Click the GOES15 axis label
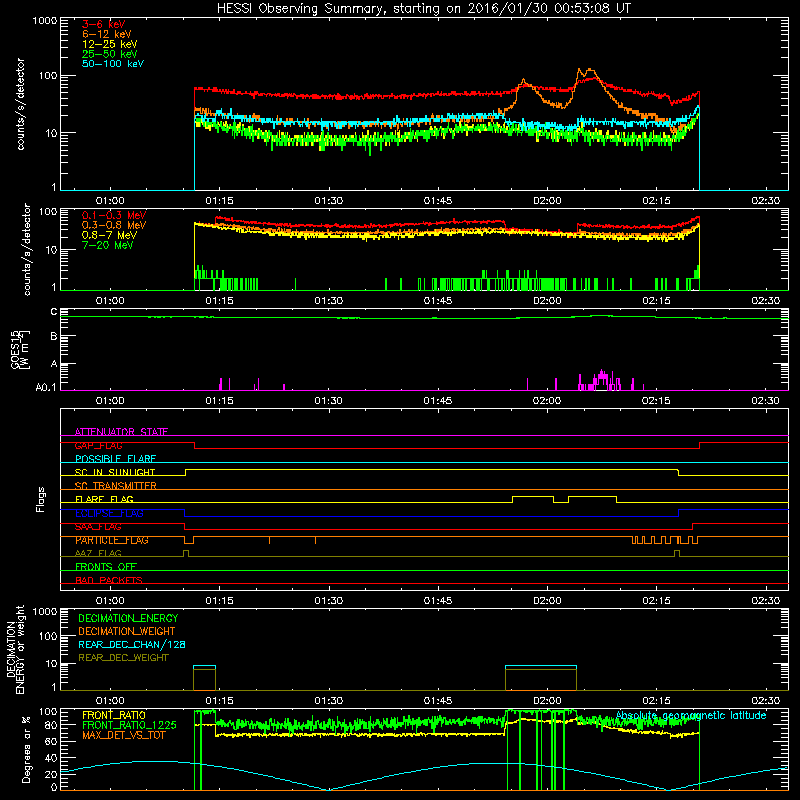This screenshot has height=800, width=800. click(20, 349)
